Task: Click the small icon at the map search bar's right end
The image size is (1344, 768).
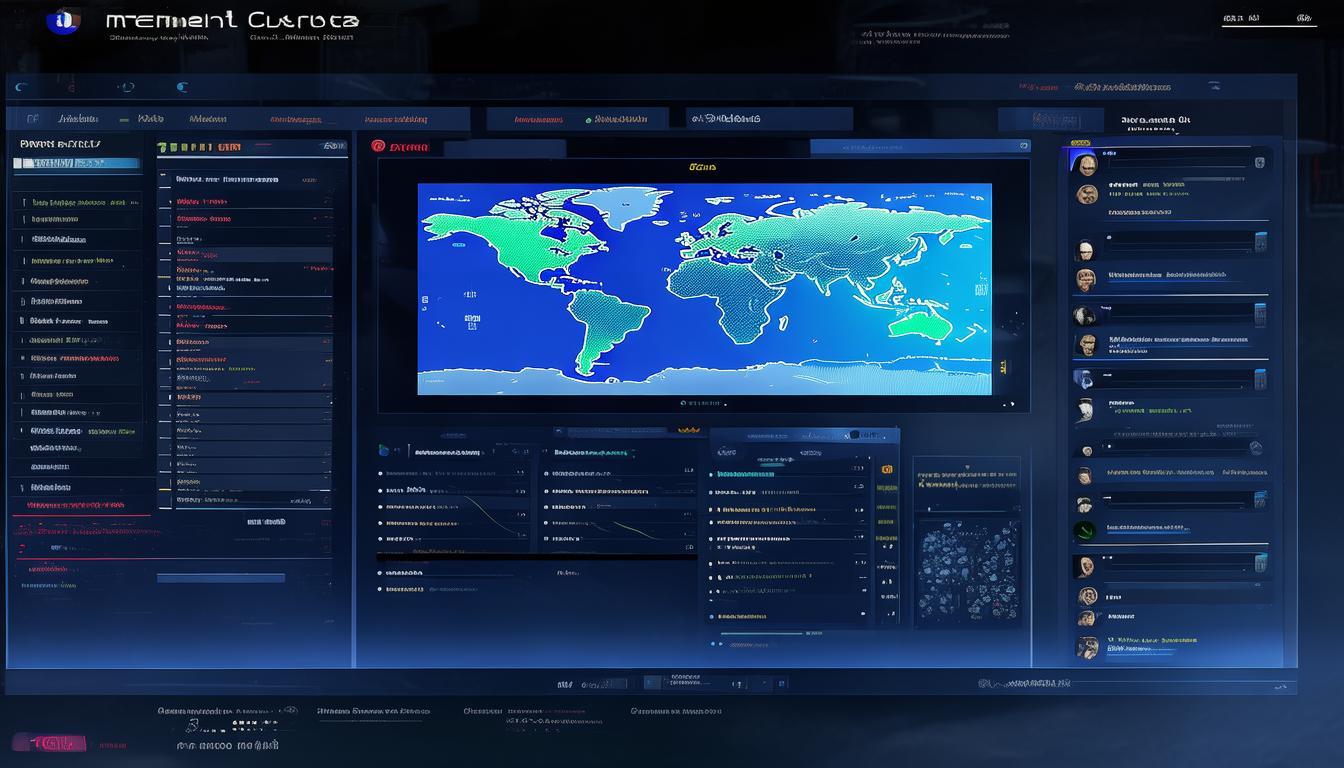Action: point(1023,146)
